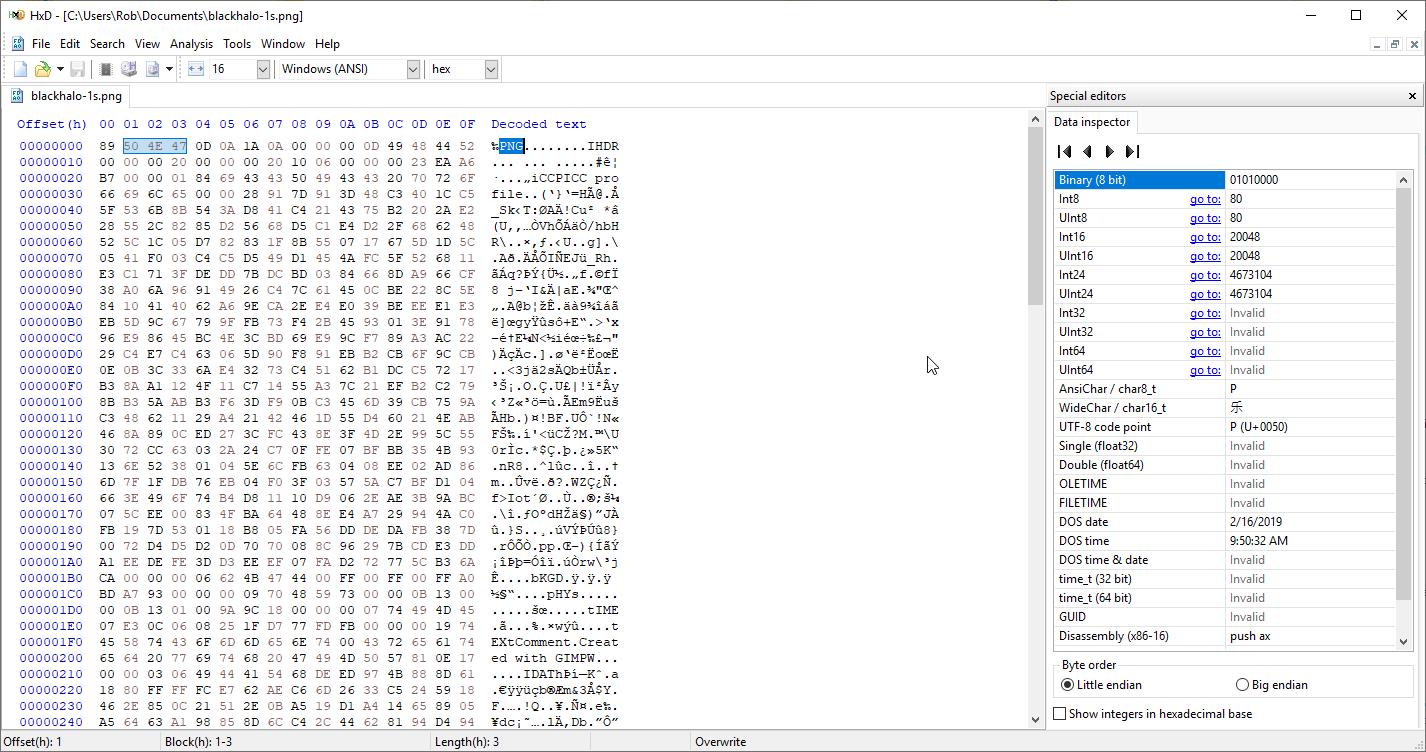The height and width of the screenshot is (752, 1426).
Task: Click the UInt16 go to link
Action: coord(1205,256)
